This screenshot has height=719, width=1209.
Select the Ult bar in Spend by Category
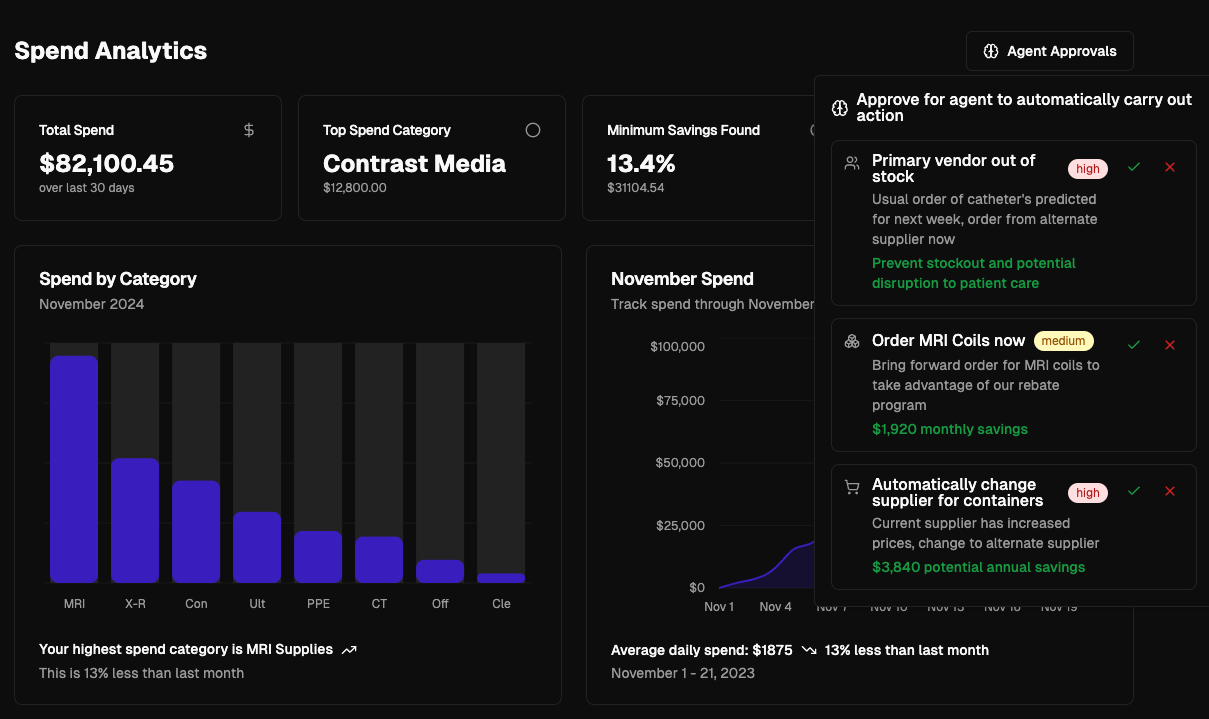click(x=257, y=547)
